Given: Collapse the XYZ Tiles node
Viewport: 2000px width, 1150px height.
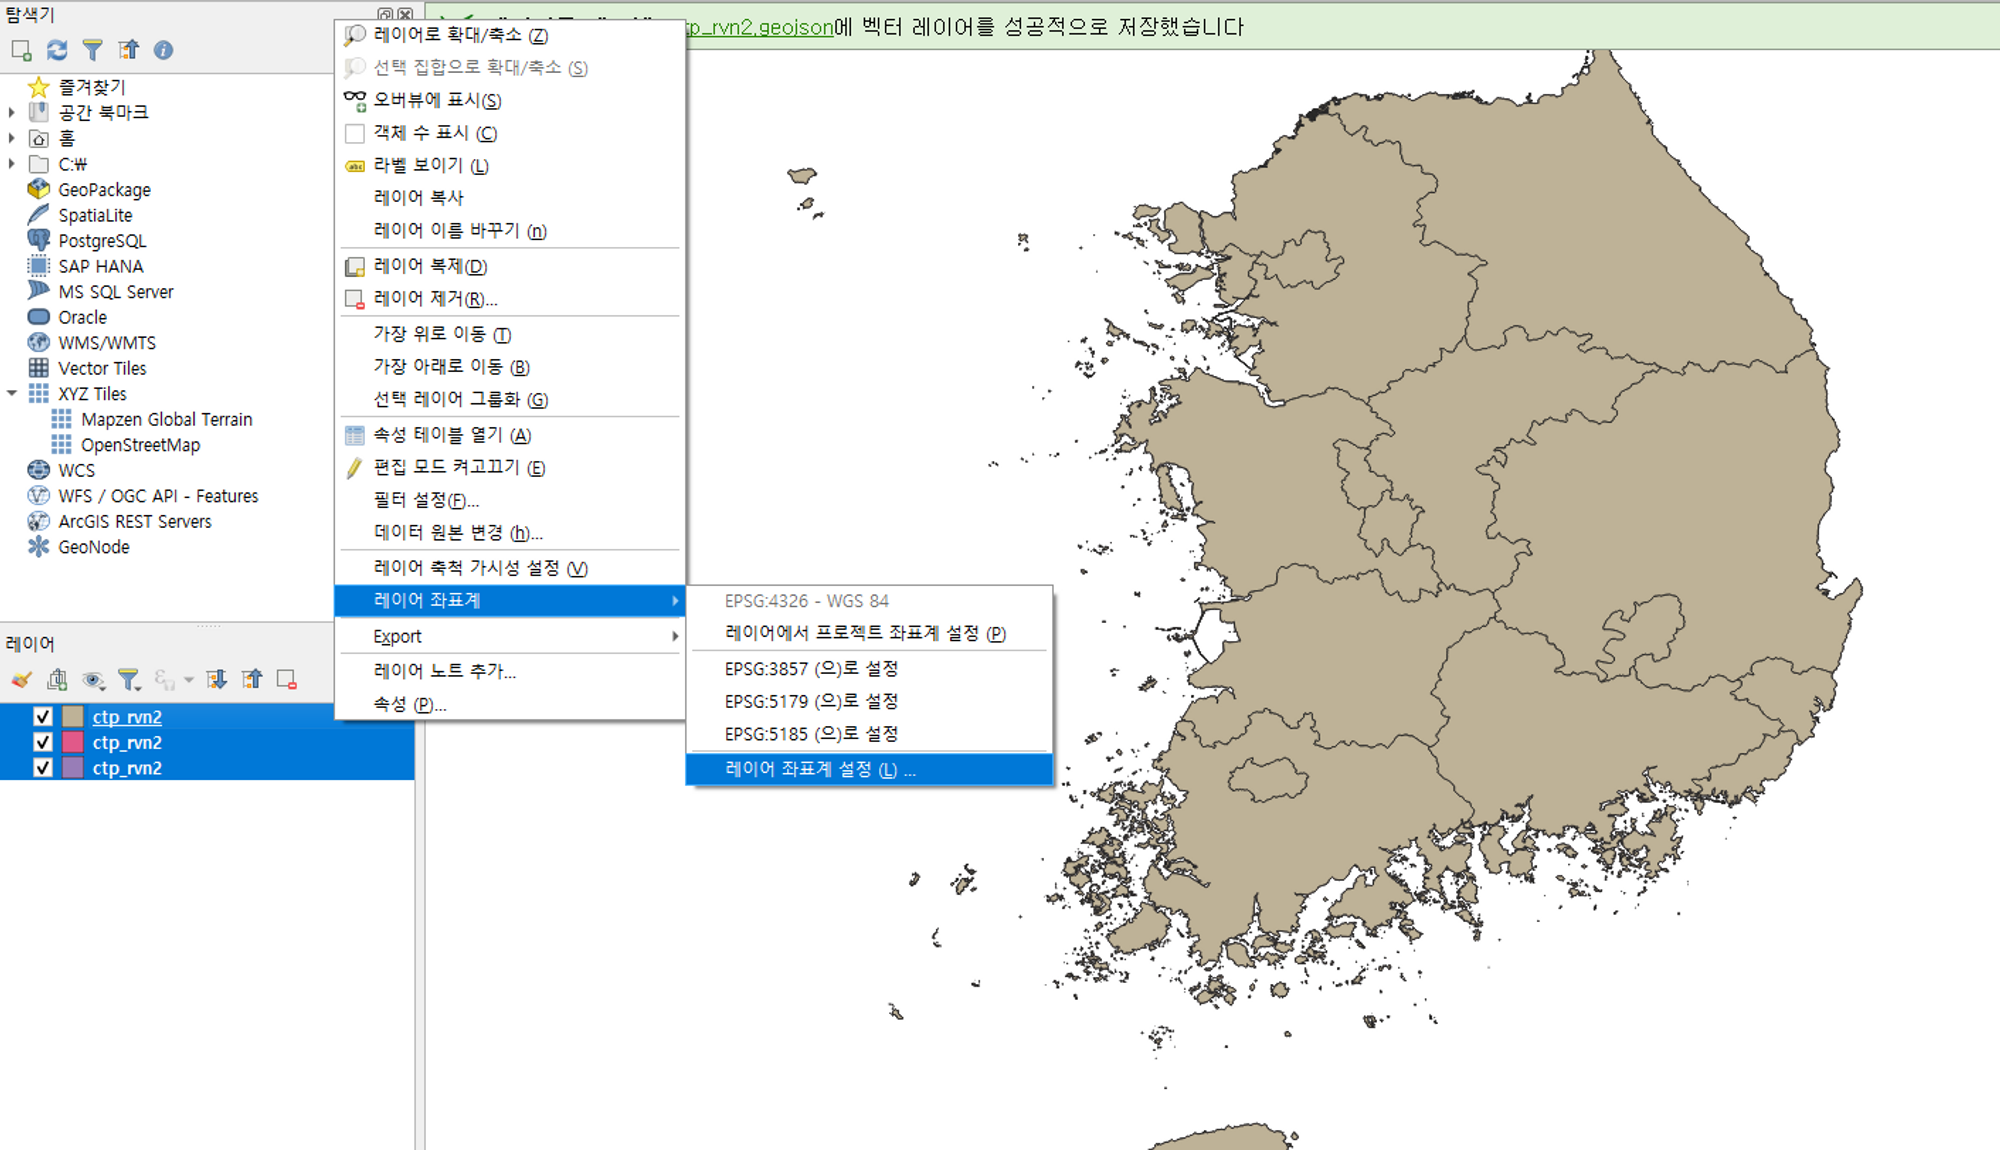Looking at the screenshot, I should [12, 394].
